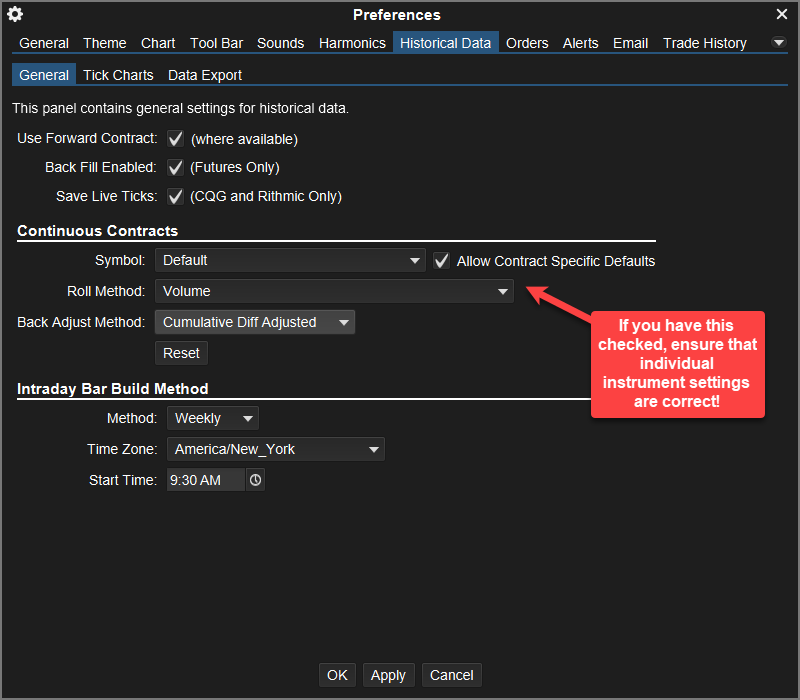Select a Time Zone from dropdown
This screenshot has height=700, width=800.
(x=275, y=449)
